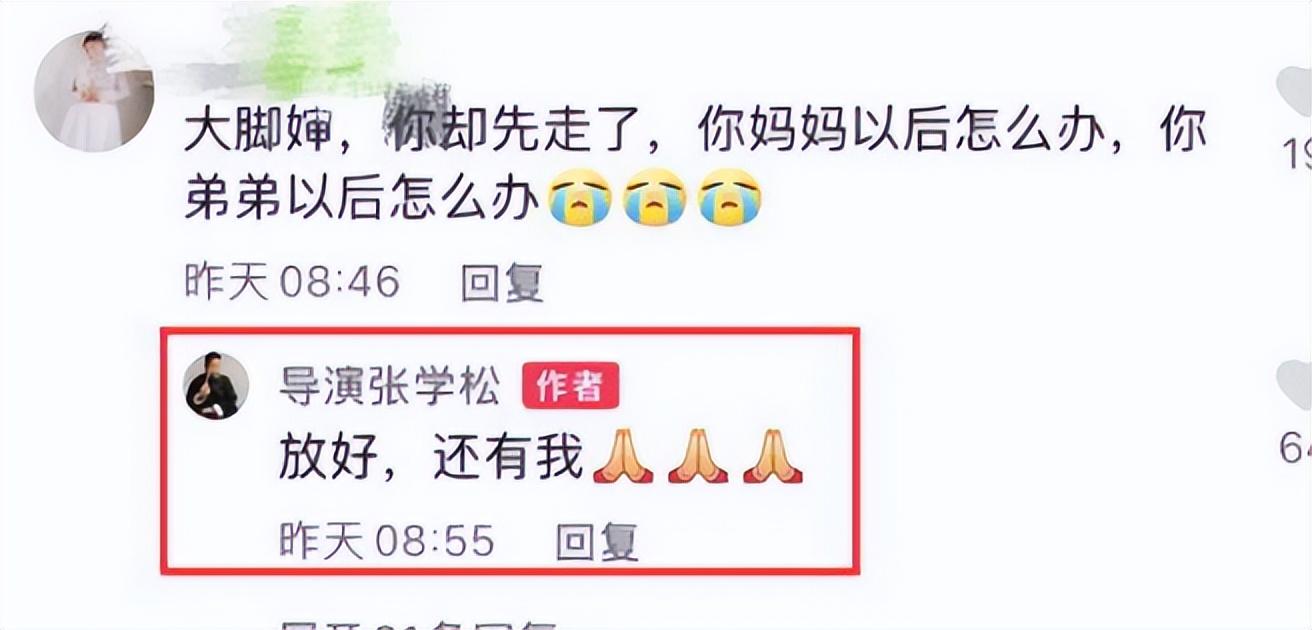Click the red 作者 badge
The height and width of the screenshot is (630, 1312).
pos(570,388)
